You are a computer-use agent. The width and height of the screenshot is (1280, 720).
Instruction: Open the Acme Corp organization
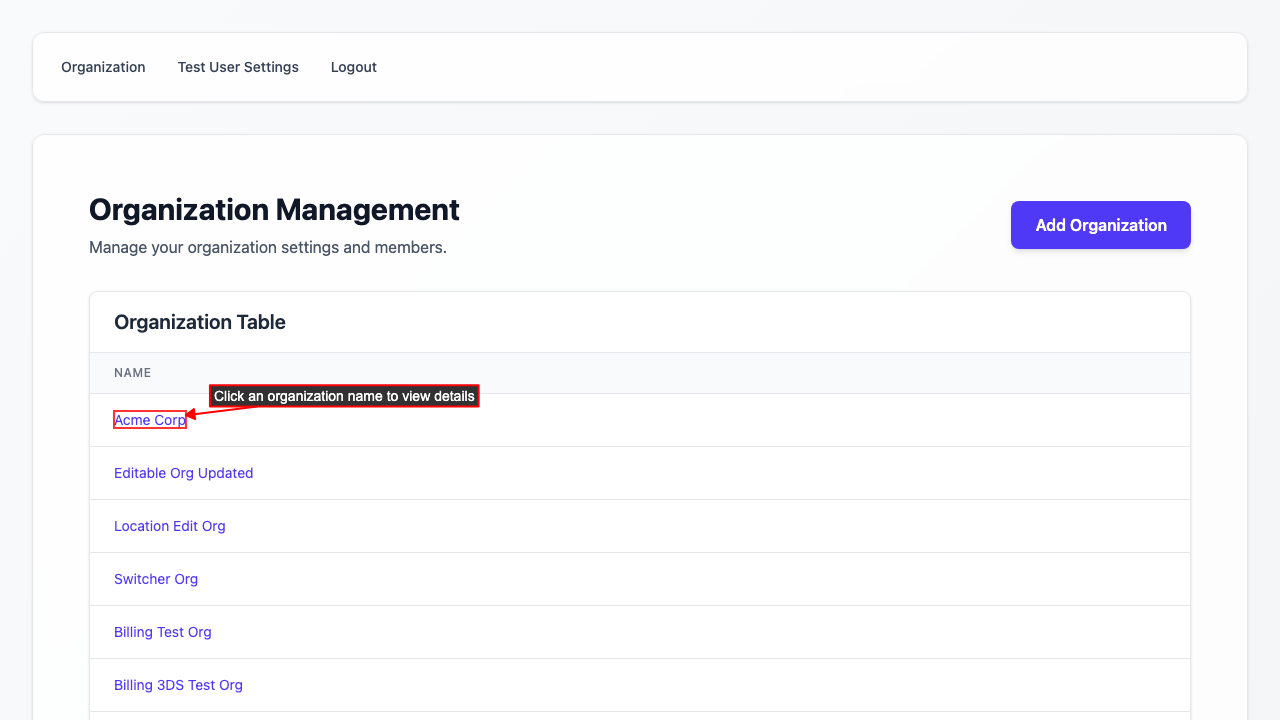click(150, 420)
